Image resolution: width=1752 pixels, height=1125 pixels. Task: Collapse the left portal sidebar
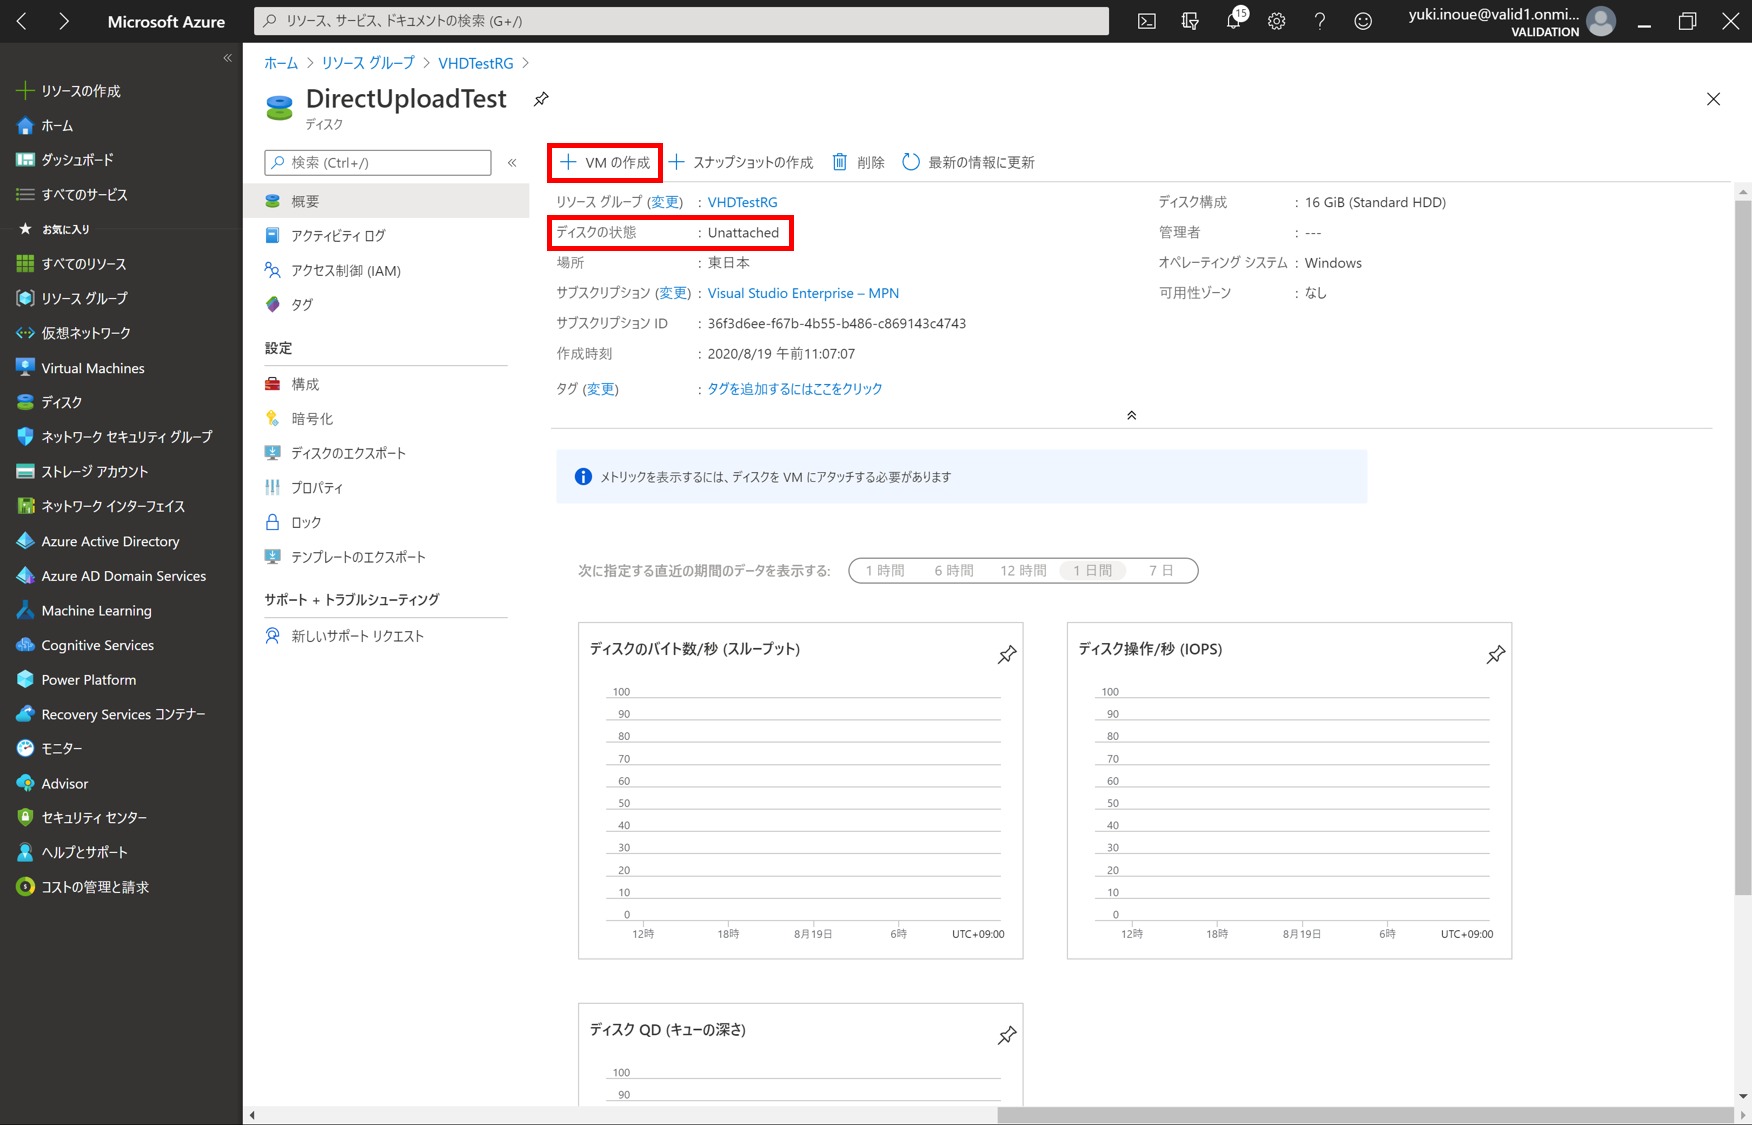(227, 59)
